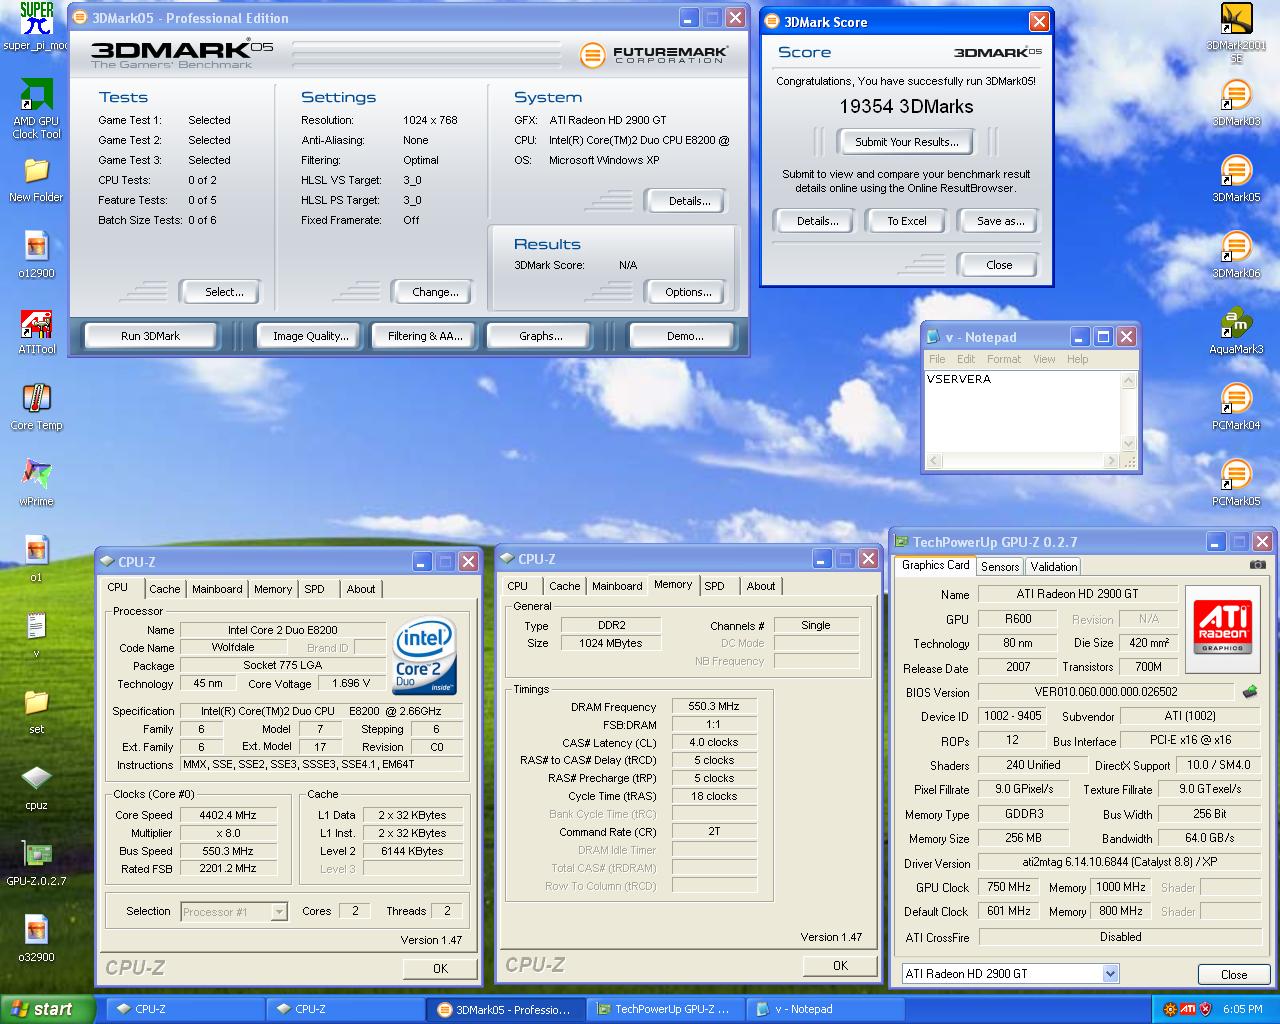Viewport: 1280px width, 1024px height.
Task: Click Select tests button
Action: pos(224,292)
